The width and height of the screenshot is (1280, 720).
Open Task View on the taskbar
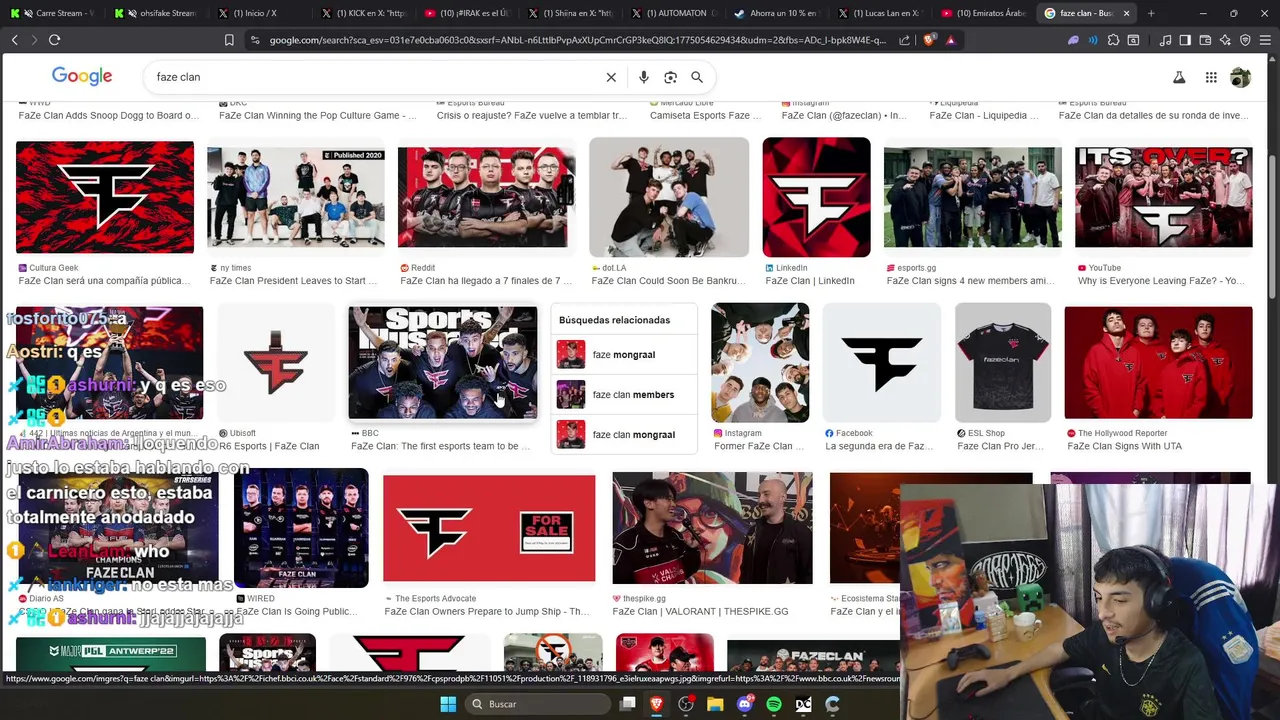coord(627,704)
